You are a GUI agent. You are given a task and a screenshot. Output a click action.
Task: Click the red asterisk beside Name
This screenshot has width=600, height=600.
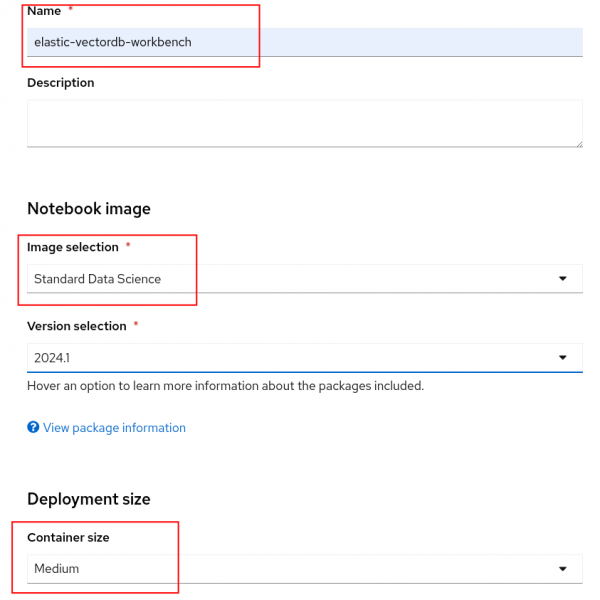[x=71, y=9]
